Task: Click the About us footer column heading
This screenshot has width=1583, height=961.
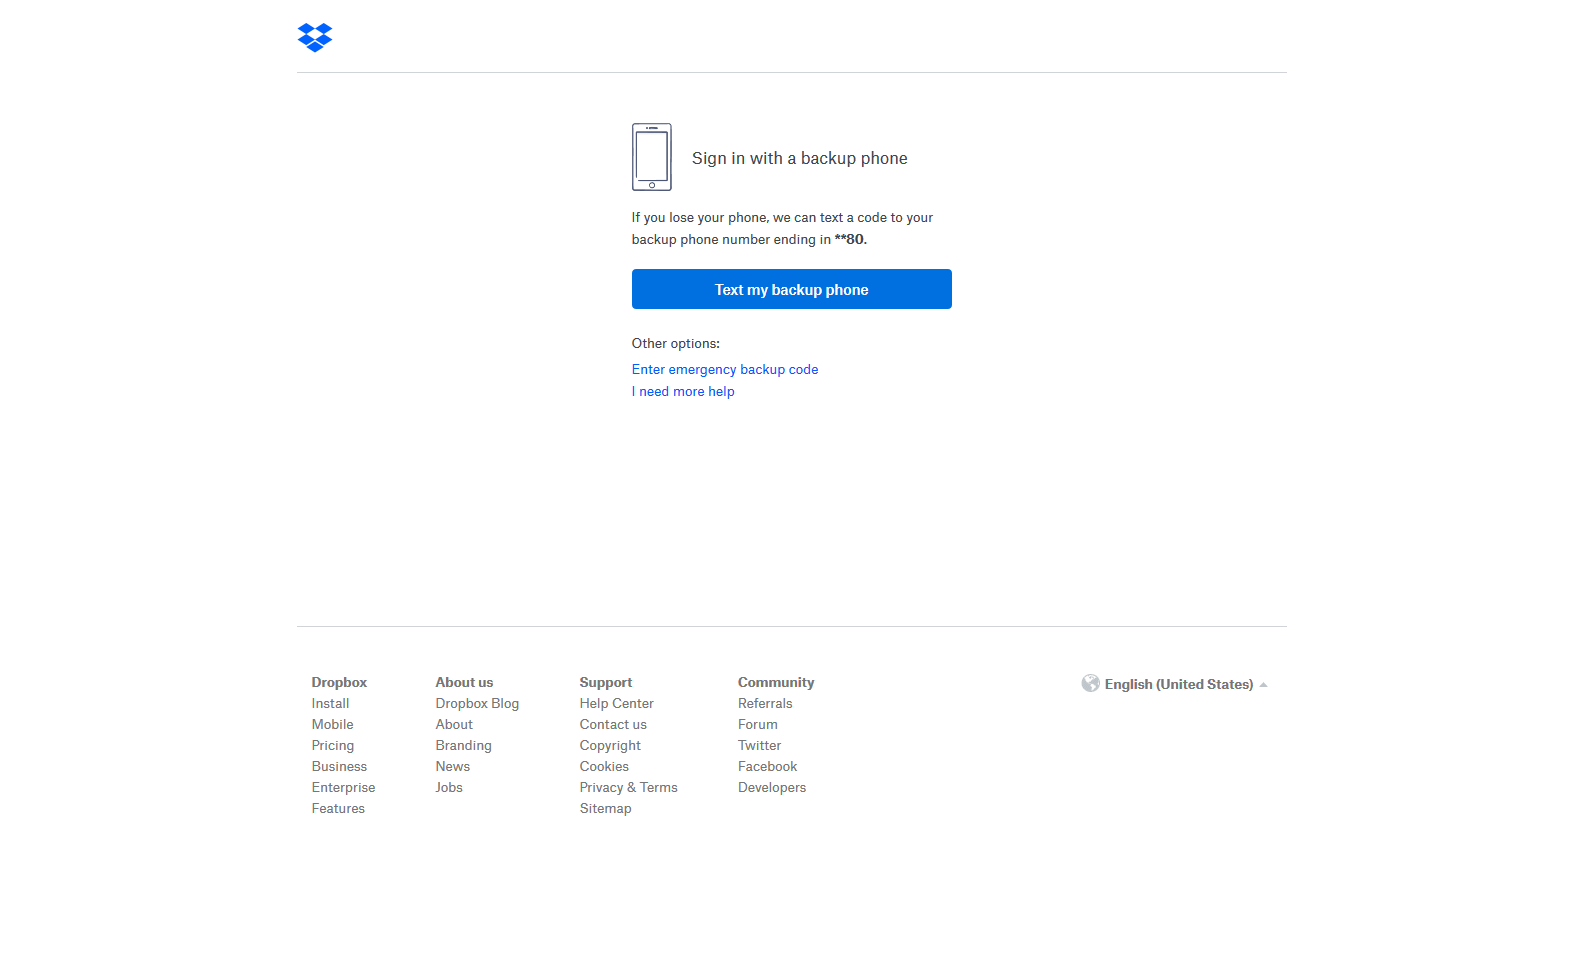Action: tap(464, 682)
